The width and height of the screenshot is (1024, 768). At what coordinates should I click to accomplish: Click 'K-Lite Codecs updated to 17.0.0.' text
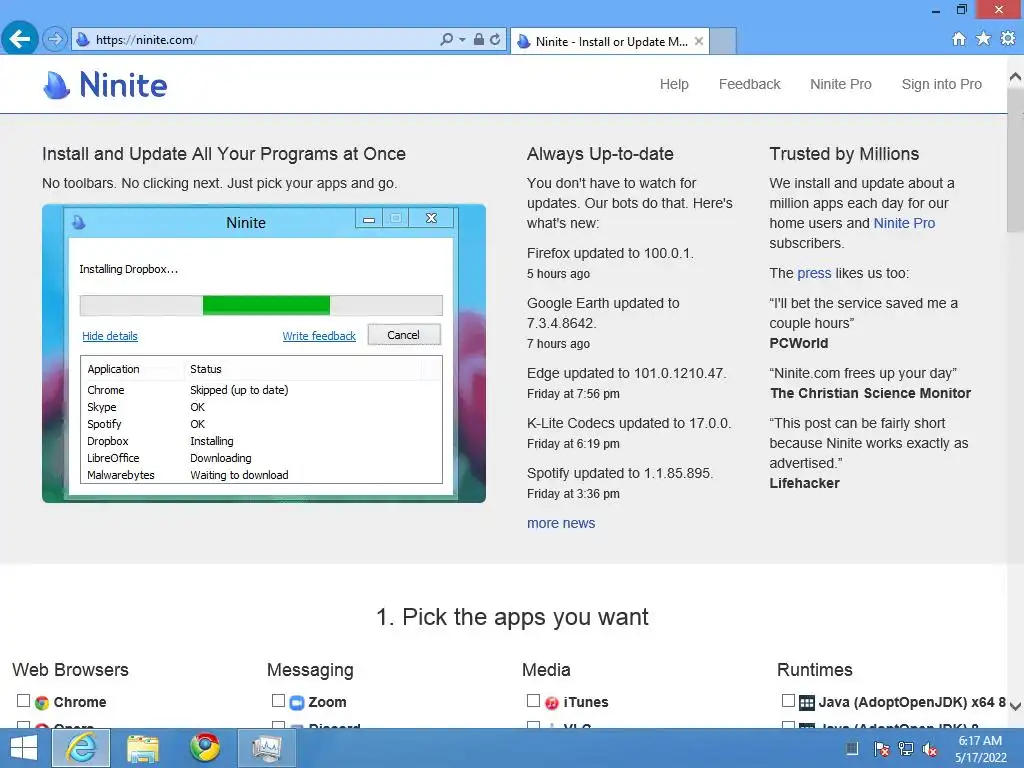pyautogui.click(x=629, y=423)
